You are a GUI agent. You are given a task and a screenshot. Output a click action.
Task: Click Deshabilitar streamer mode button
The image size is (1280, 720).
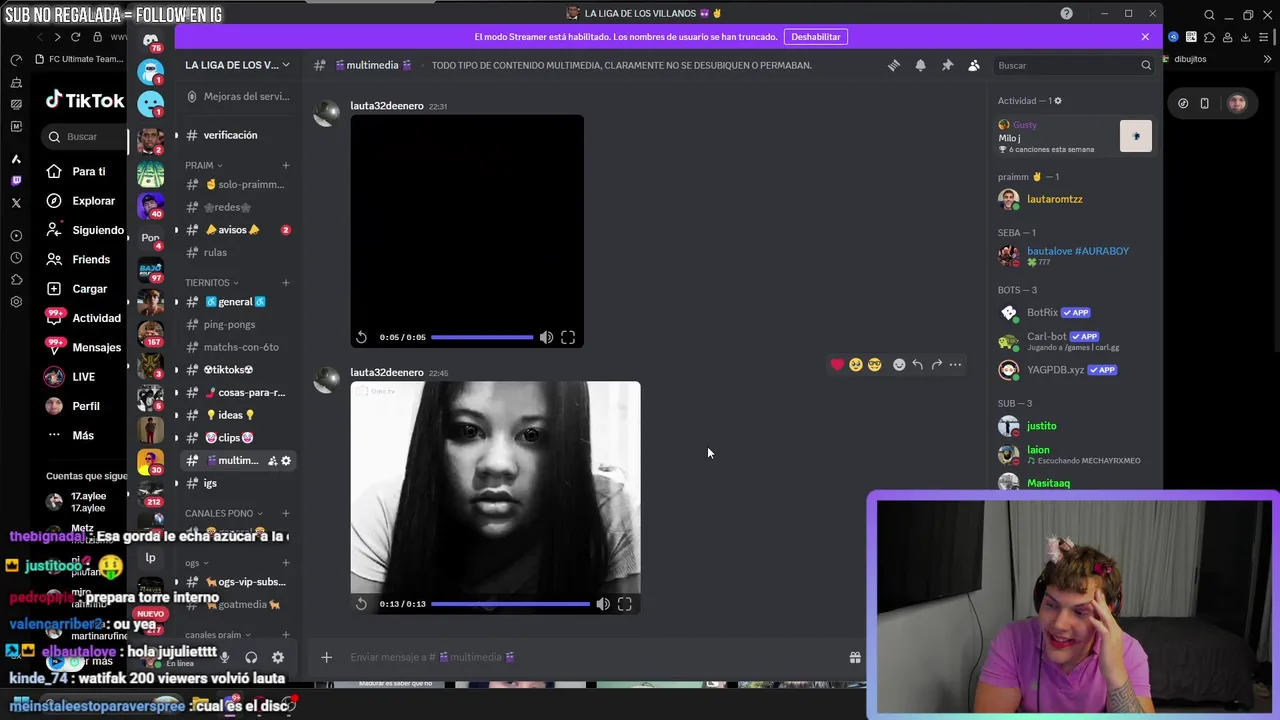pyautogui.click(x=816, y=37)
